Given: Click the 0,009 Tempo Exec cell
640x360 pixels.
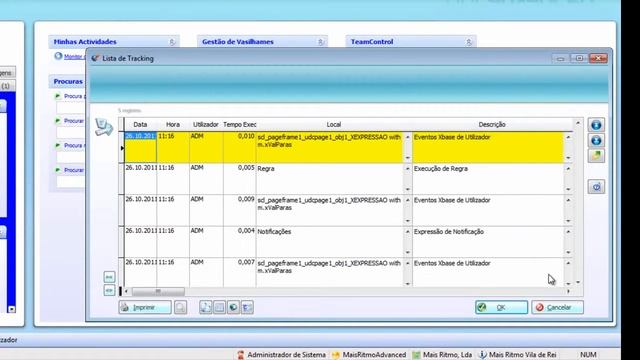Looking at the screenshot, I should pos(240,210).
